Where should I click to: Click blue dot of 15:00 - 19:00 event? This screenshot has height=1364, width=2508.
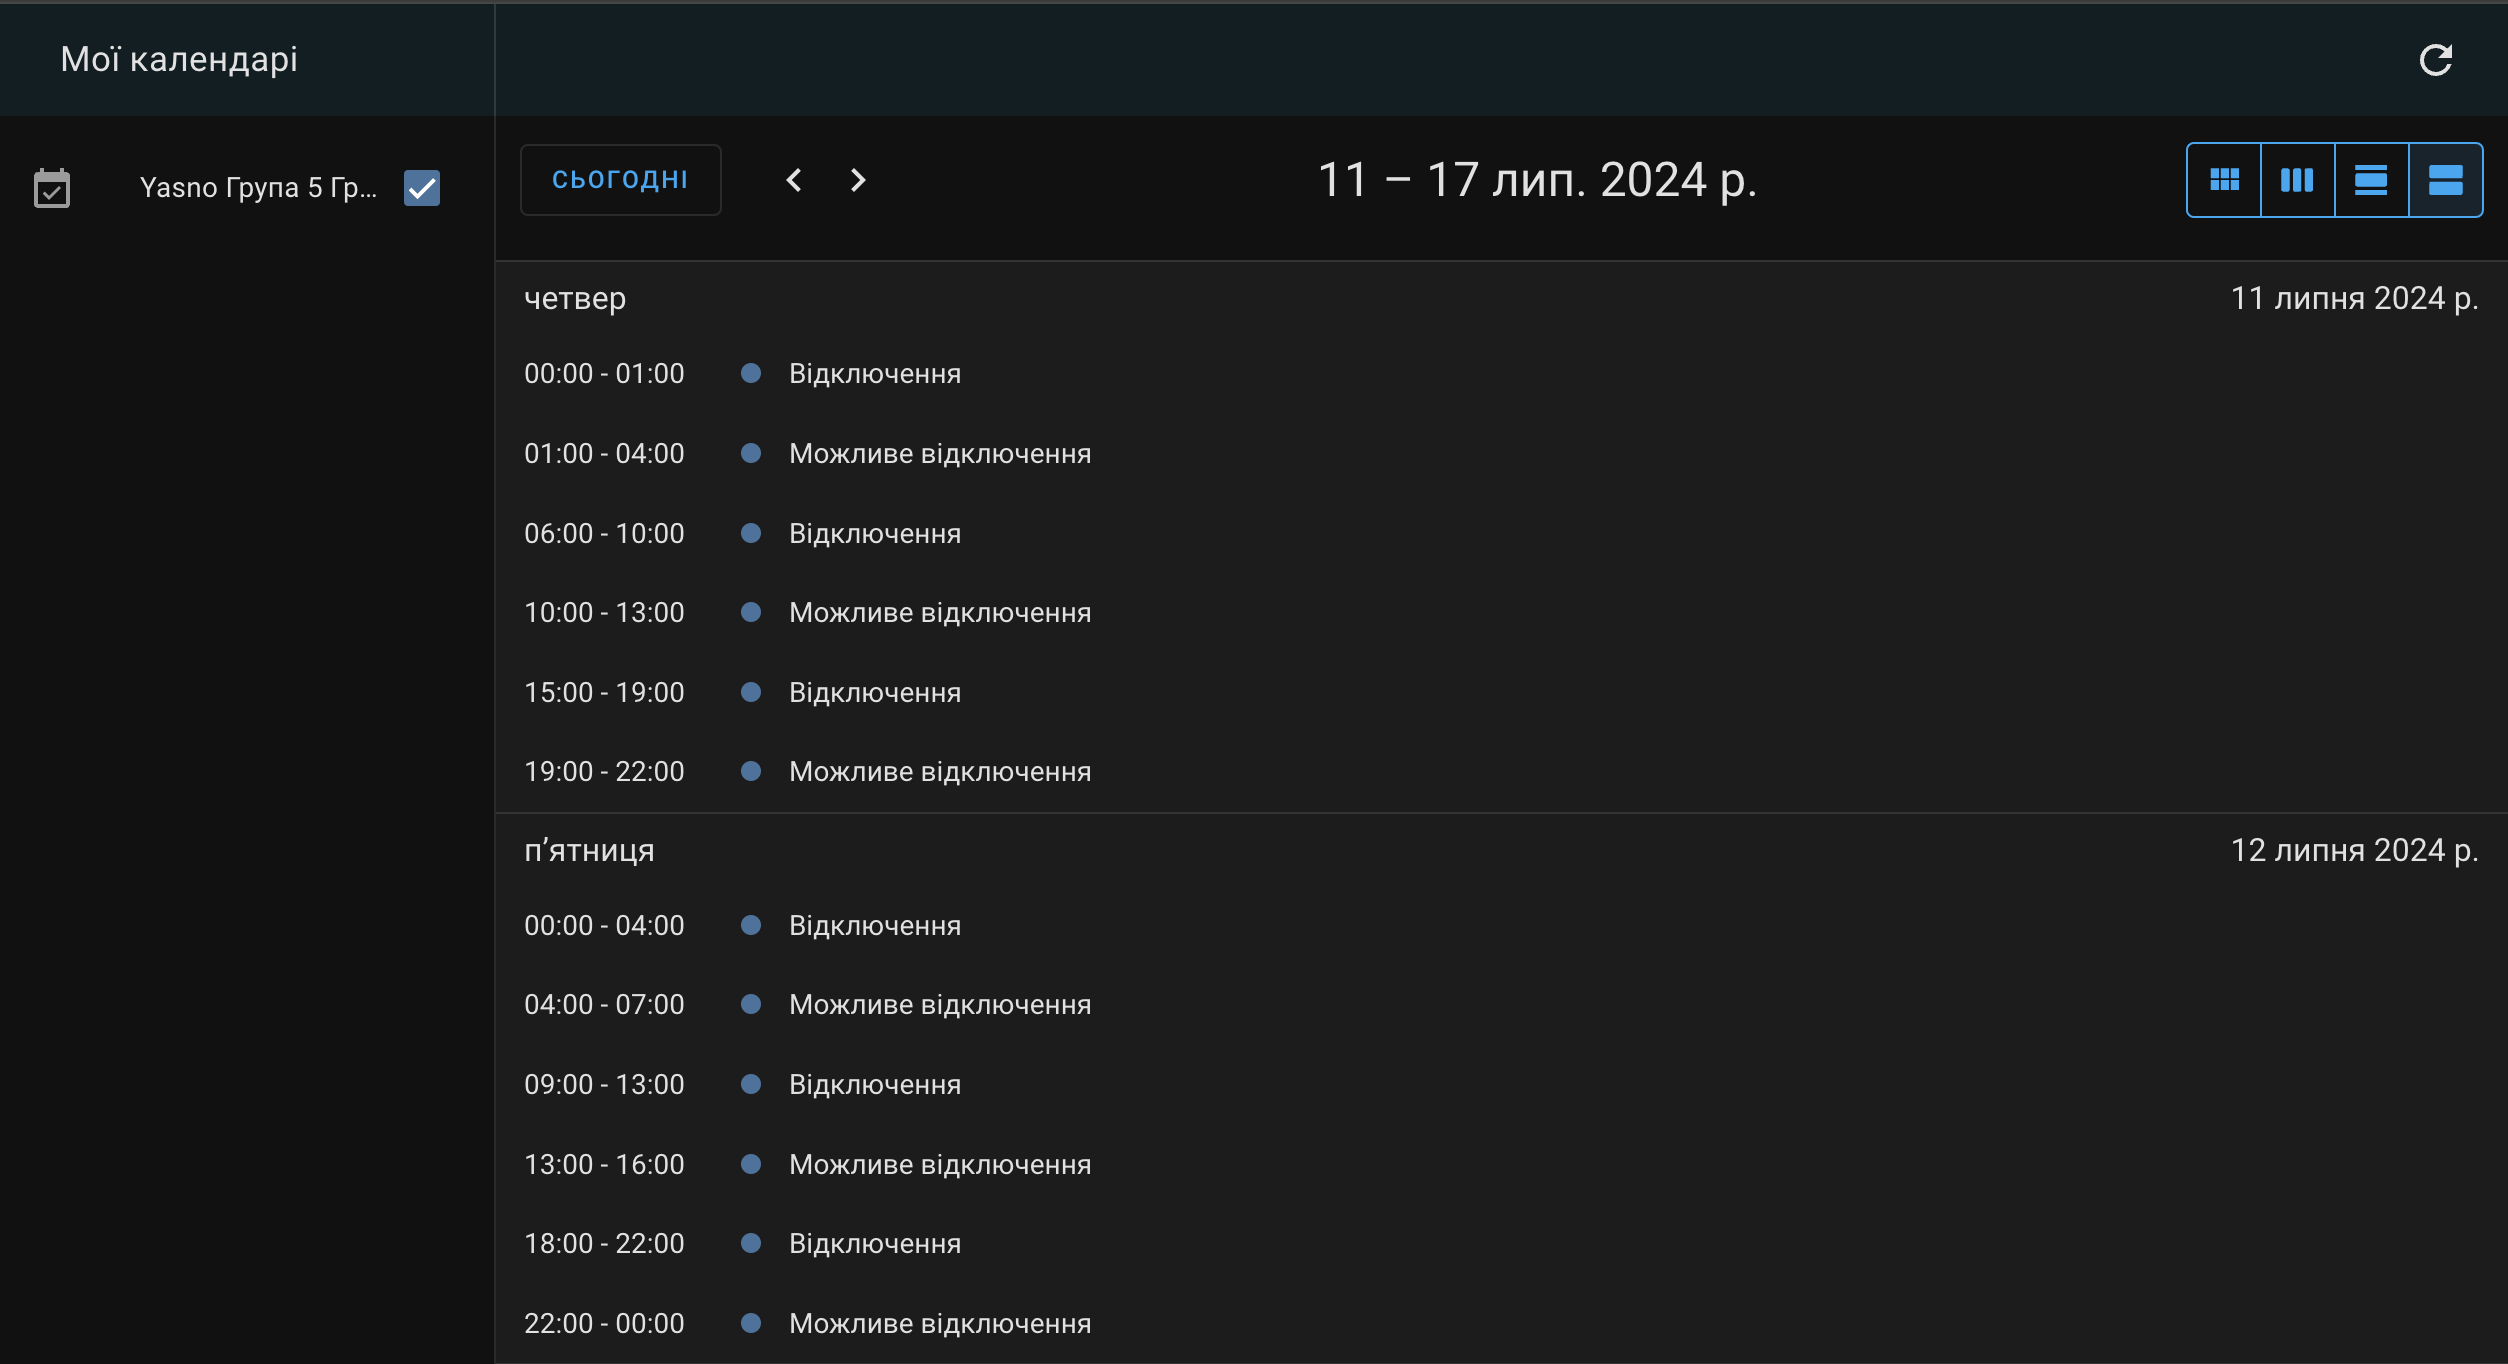click(x=751, y=692)
